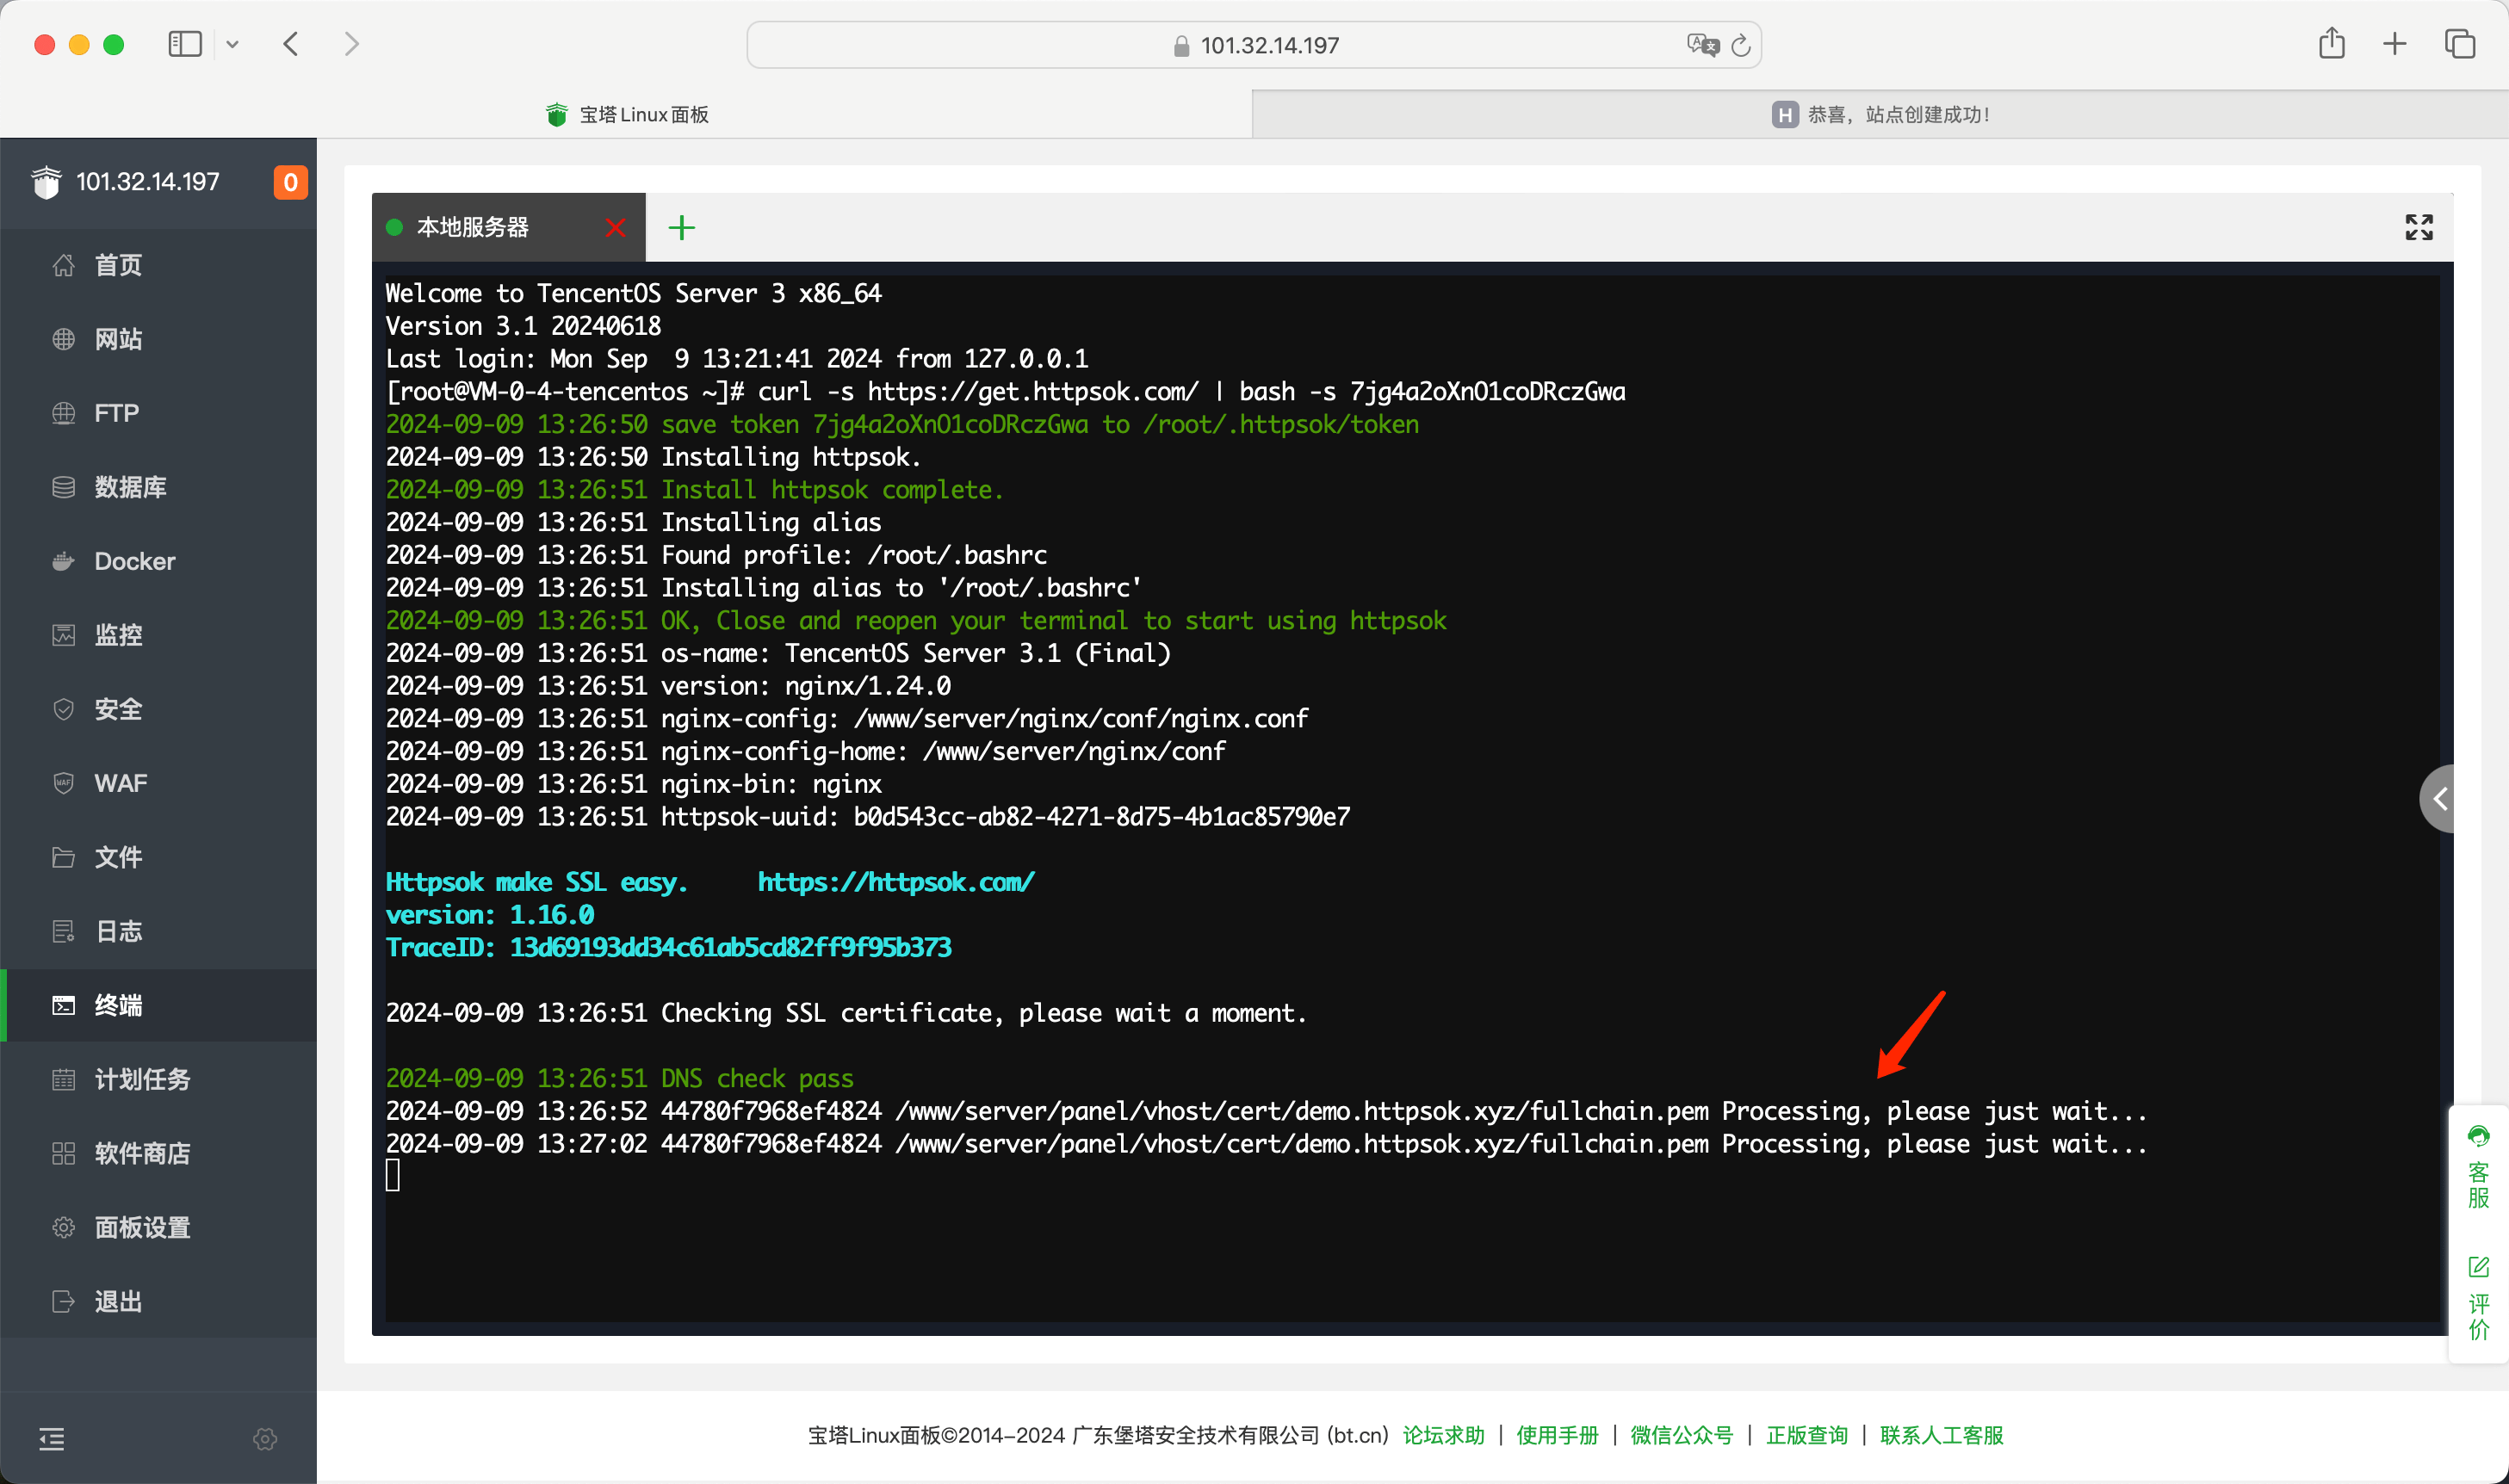Close the 本地服务器 terminal tab
The image size is (2509, 1484).
616,228
